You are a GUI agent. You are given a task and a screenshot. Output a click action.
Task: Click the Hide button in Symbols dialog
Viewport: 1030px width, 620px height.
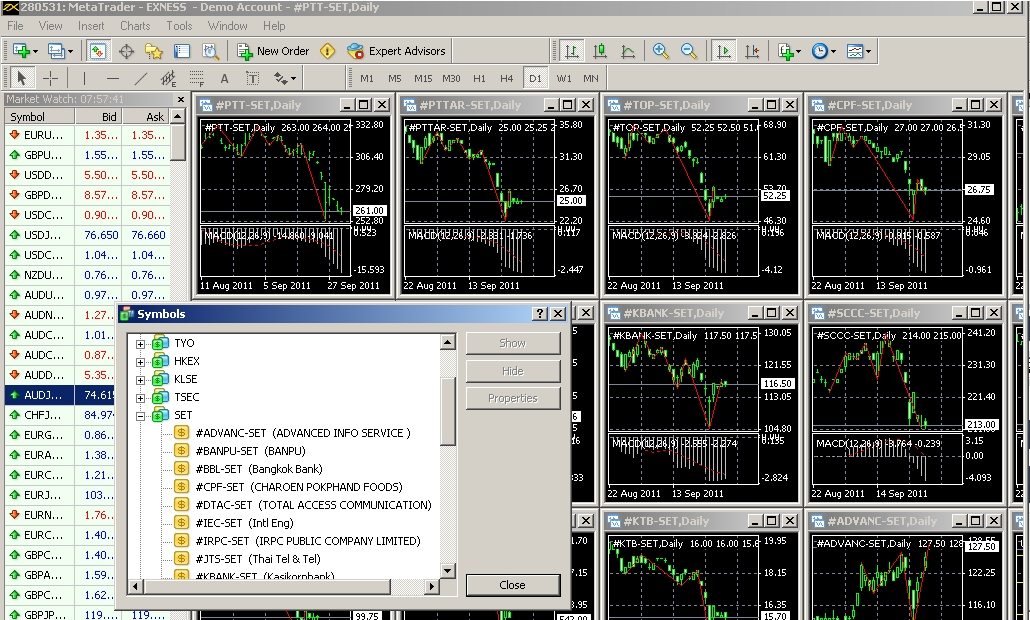[512, 371]
